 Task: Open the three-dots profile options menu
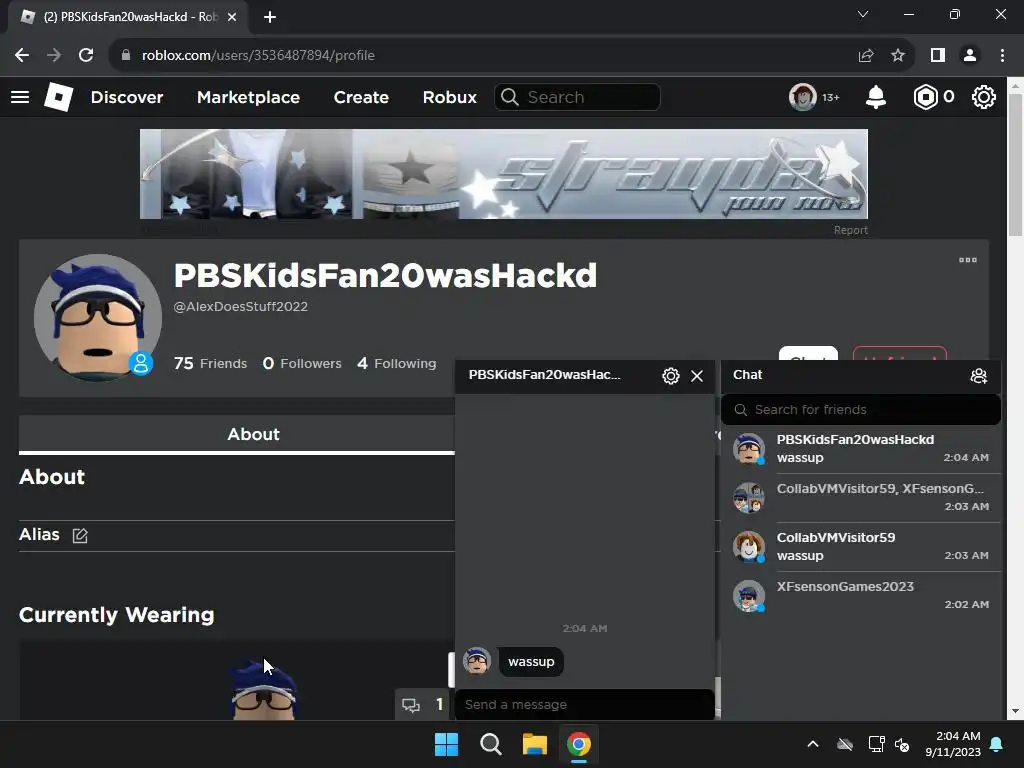click(x=968, y=260)
